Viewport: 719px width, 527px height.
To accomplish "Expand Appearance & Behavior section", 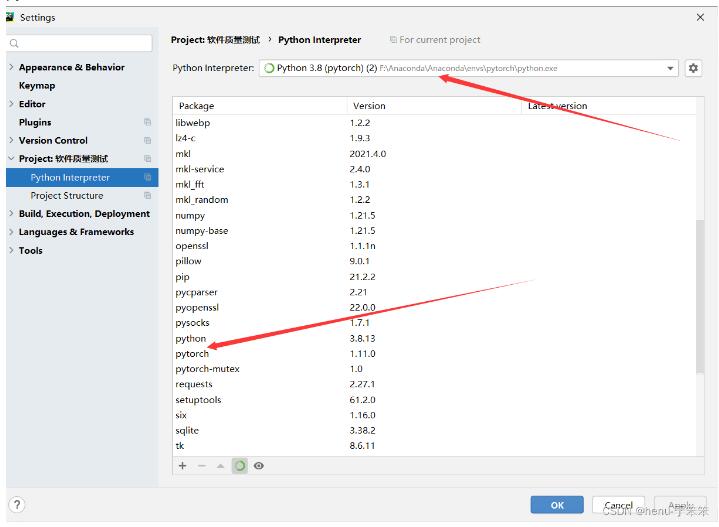I will [11, 68].
